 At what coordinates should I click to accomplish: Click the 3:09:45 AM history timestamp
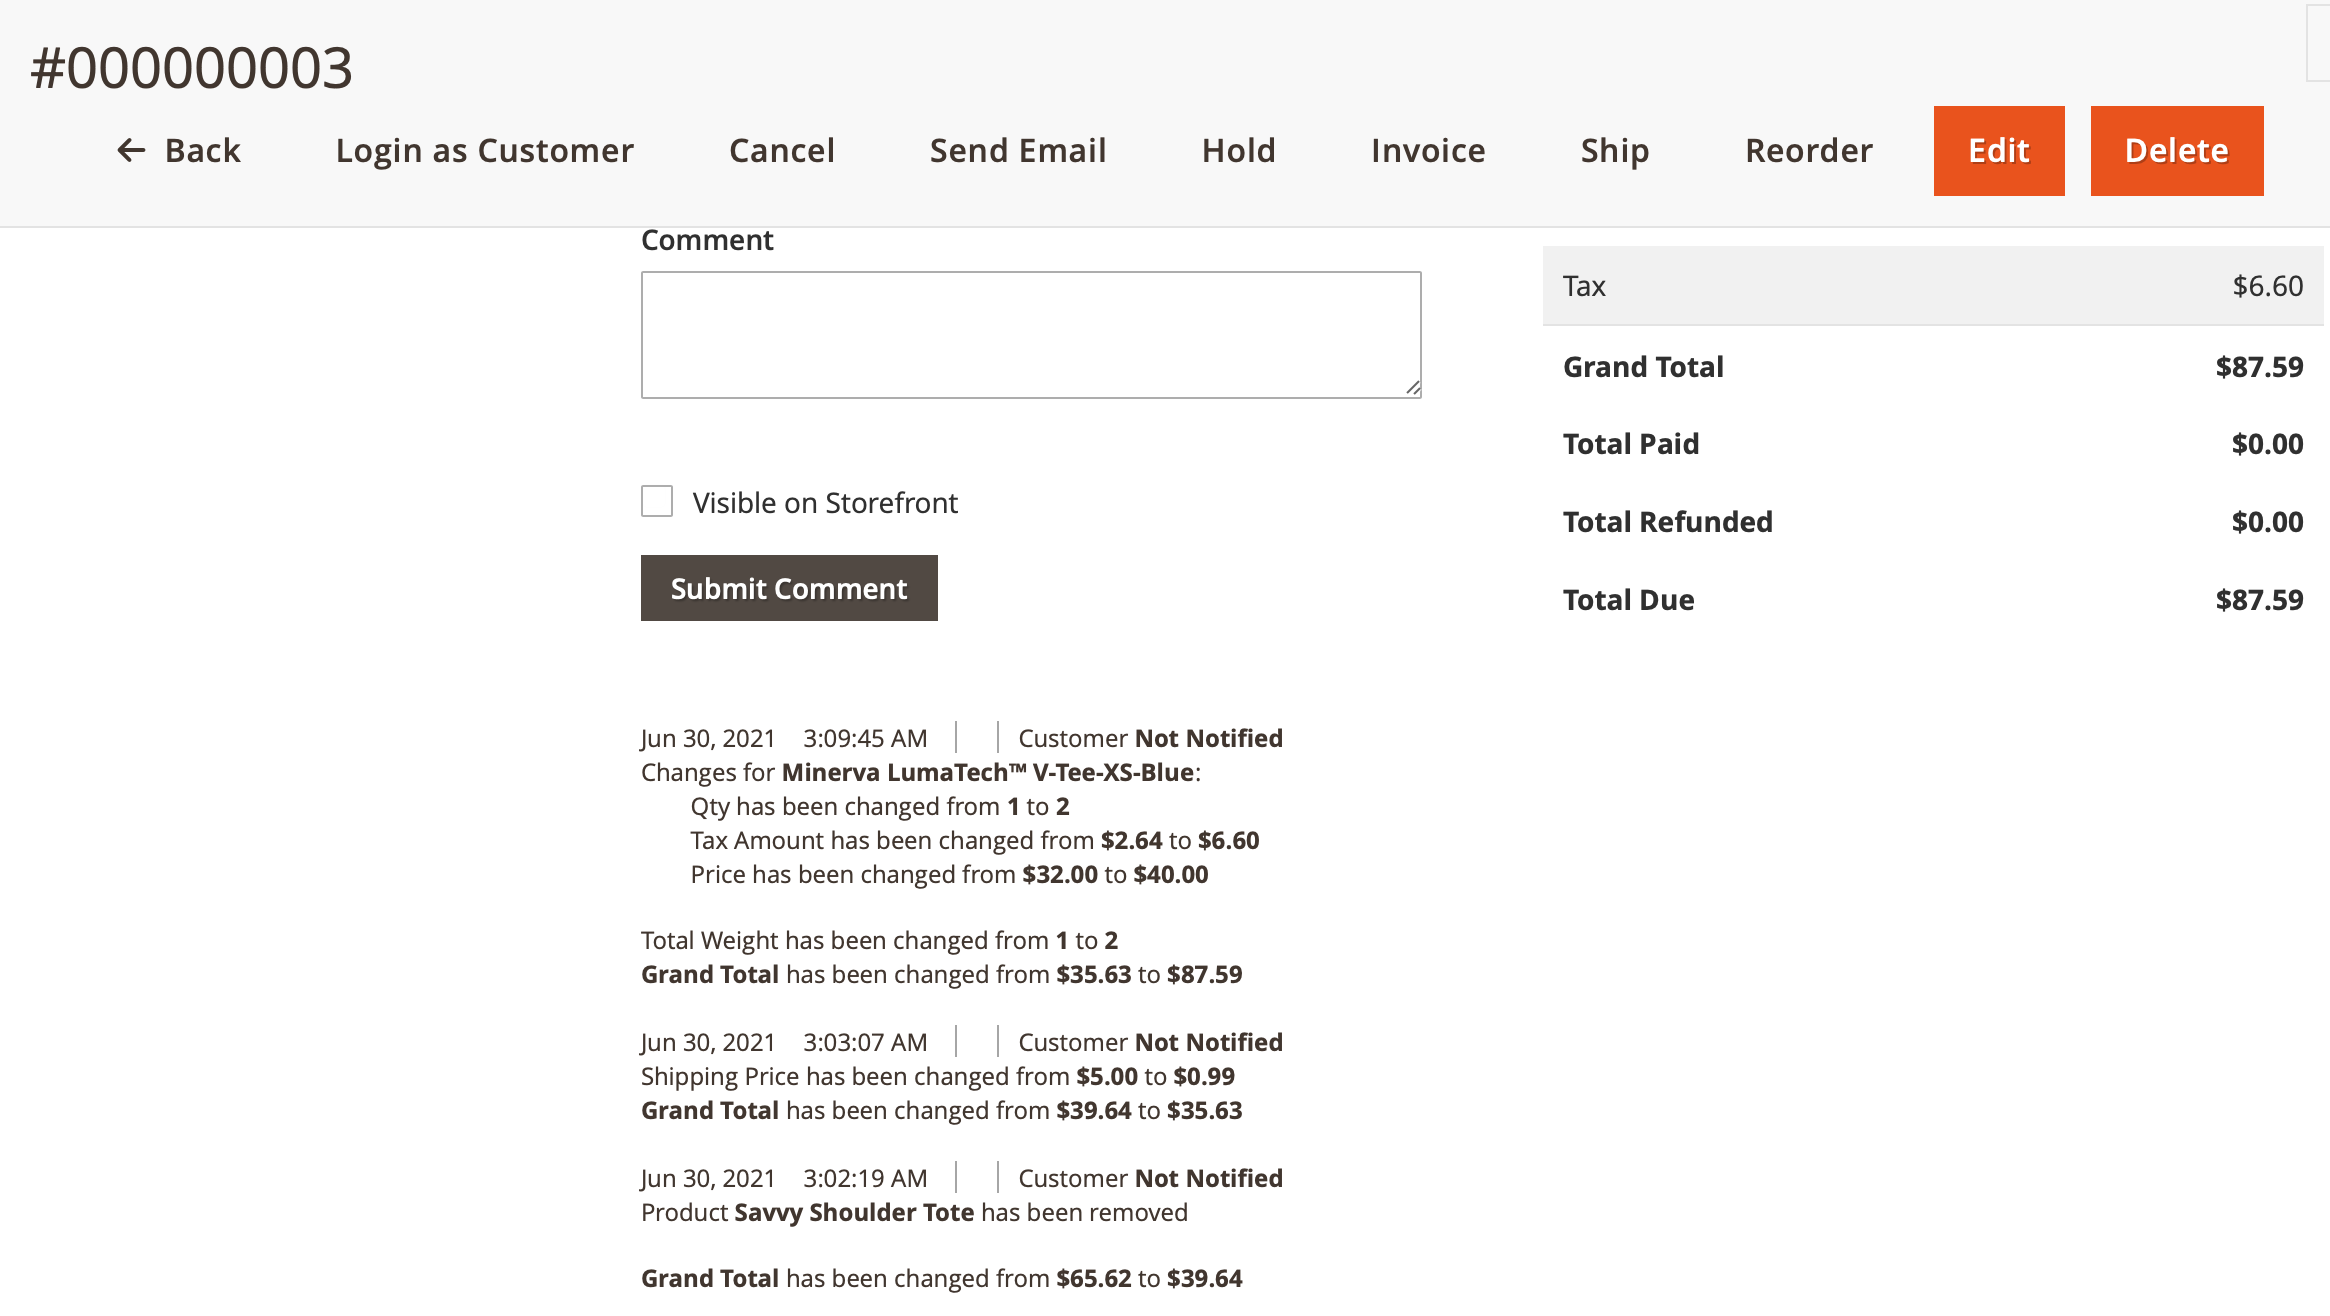[865, 738]
